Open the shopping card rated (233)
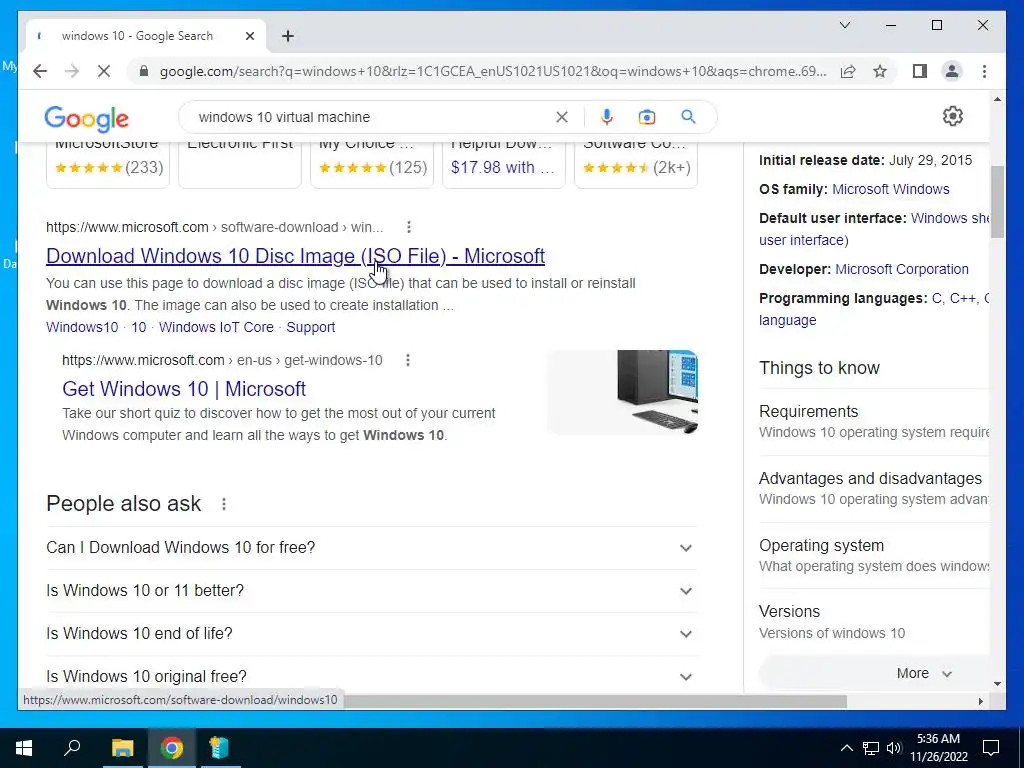 click(108, 165)
